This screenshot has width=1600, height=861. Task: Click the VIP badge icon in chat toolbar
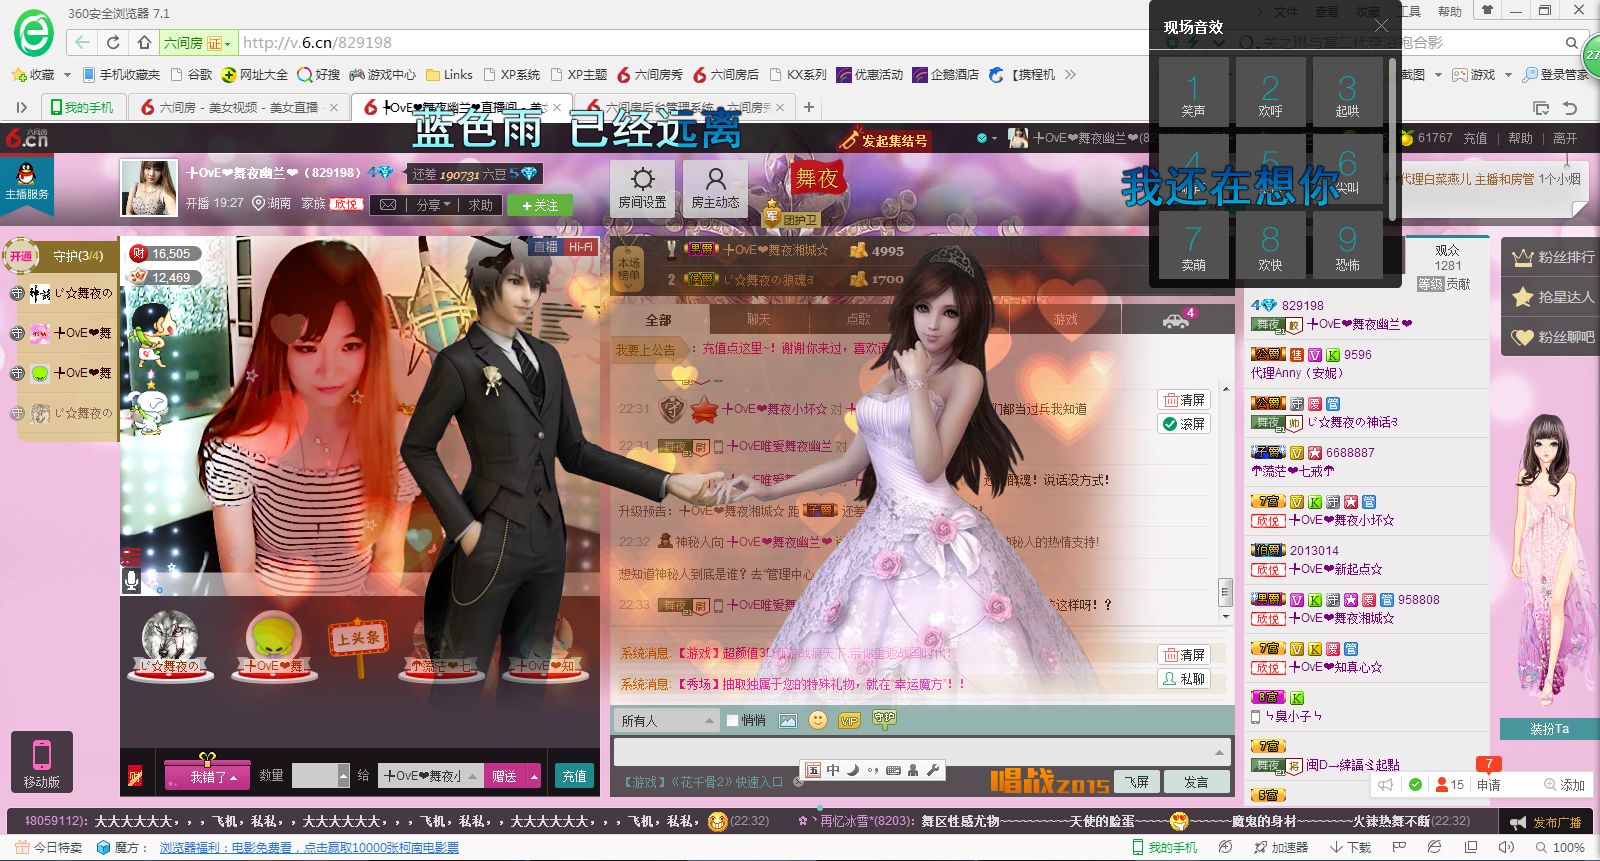tap(850, 720)
